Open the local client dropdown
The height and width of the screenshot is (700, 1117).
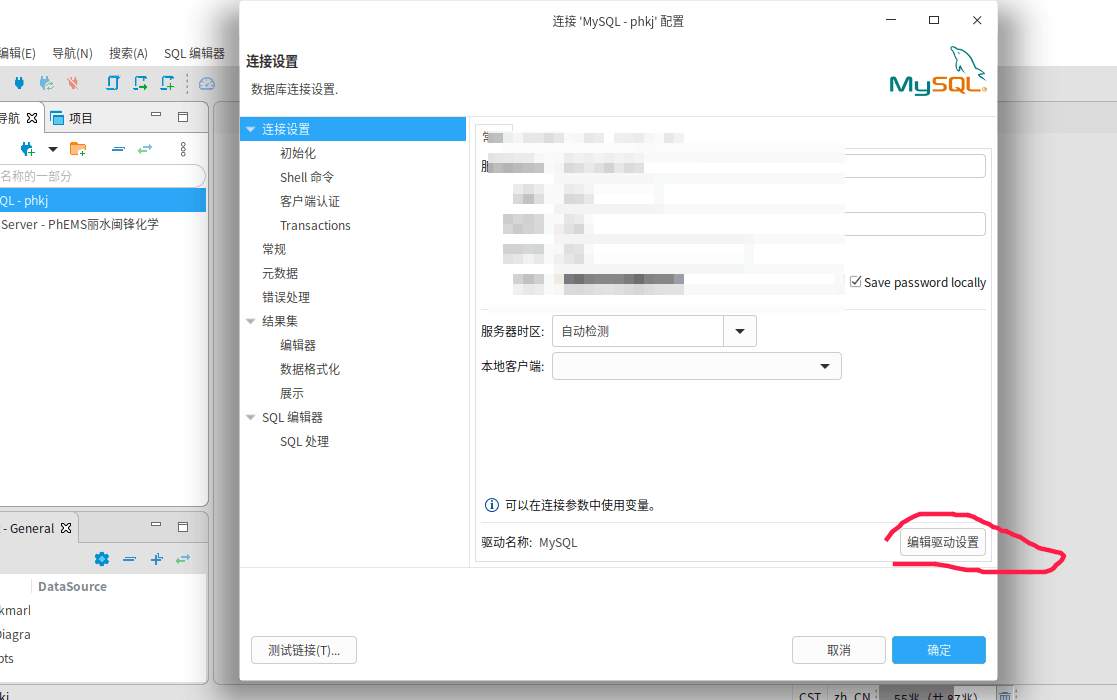(x=825, y=366)
